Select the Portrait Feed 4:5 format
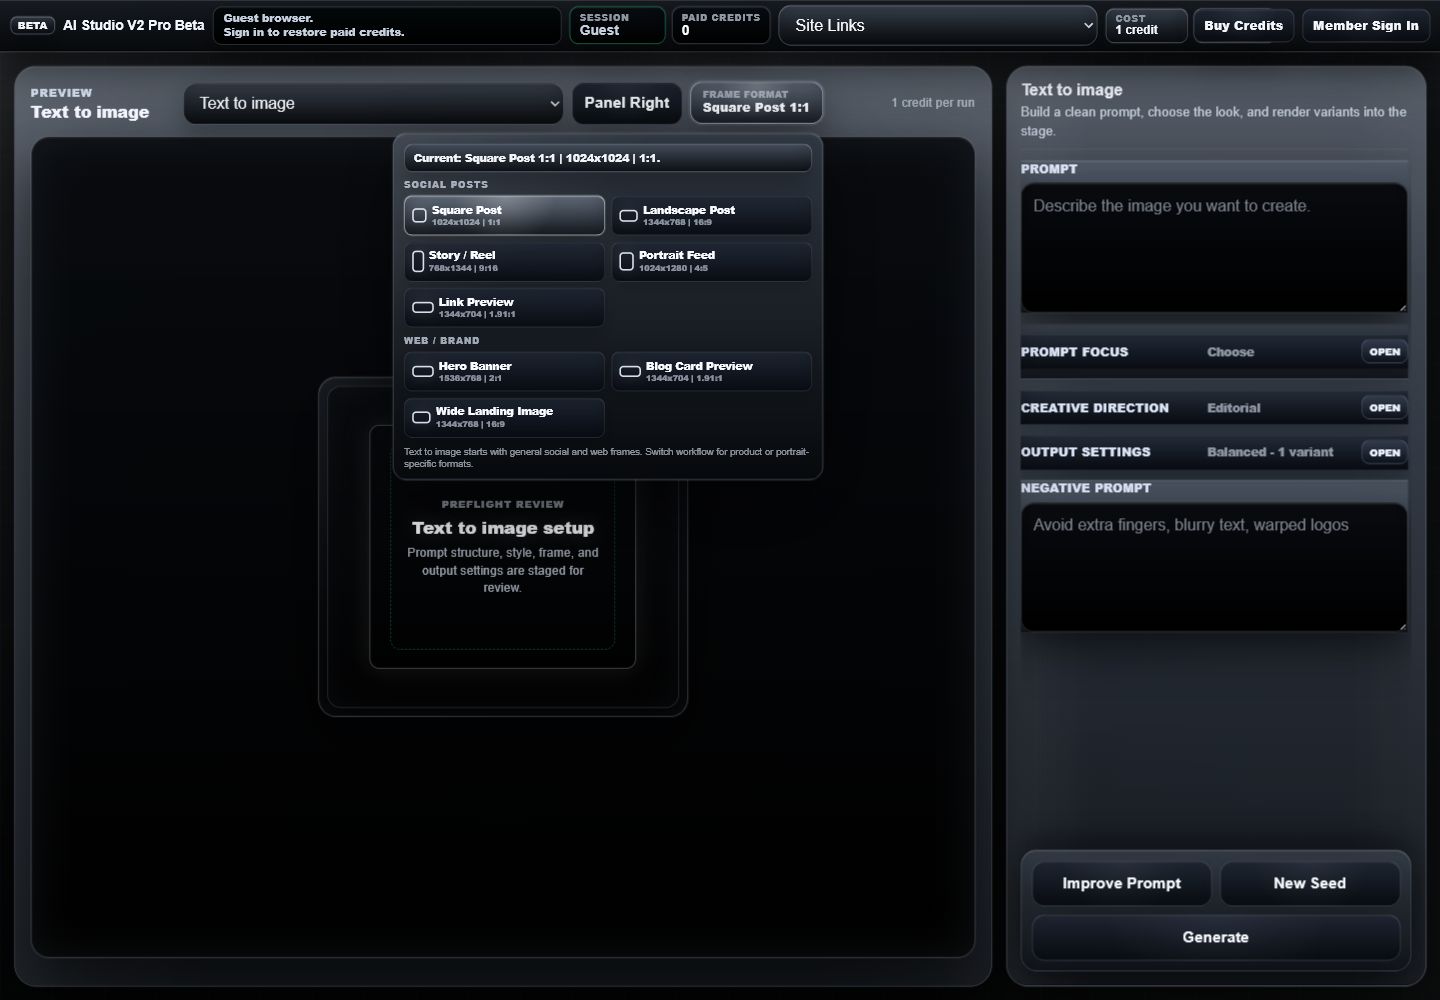Viewport: 1440px width, 1000px height. (712, 261)
